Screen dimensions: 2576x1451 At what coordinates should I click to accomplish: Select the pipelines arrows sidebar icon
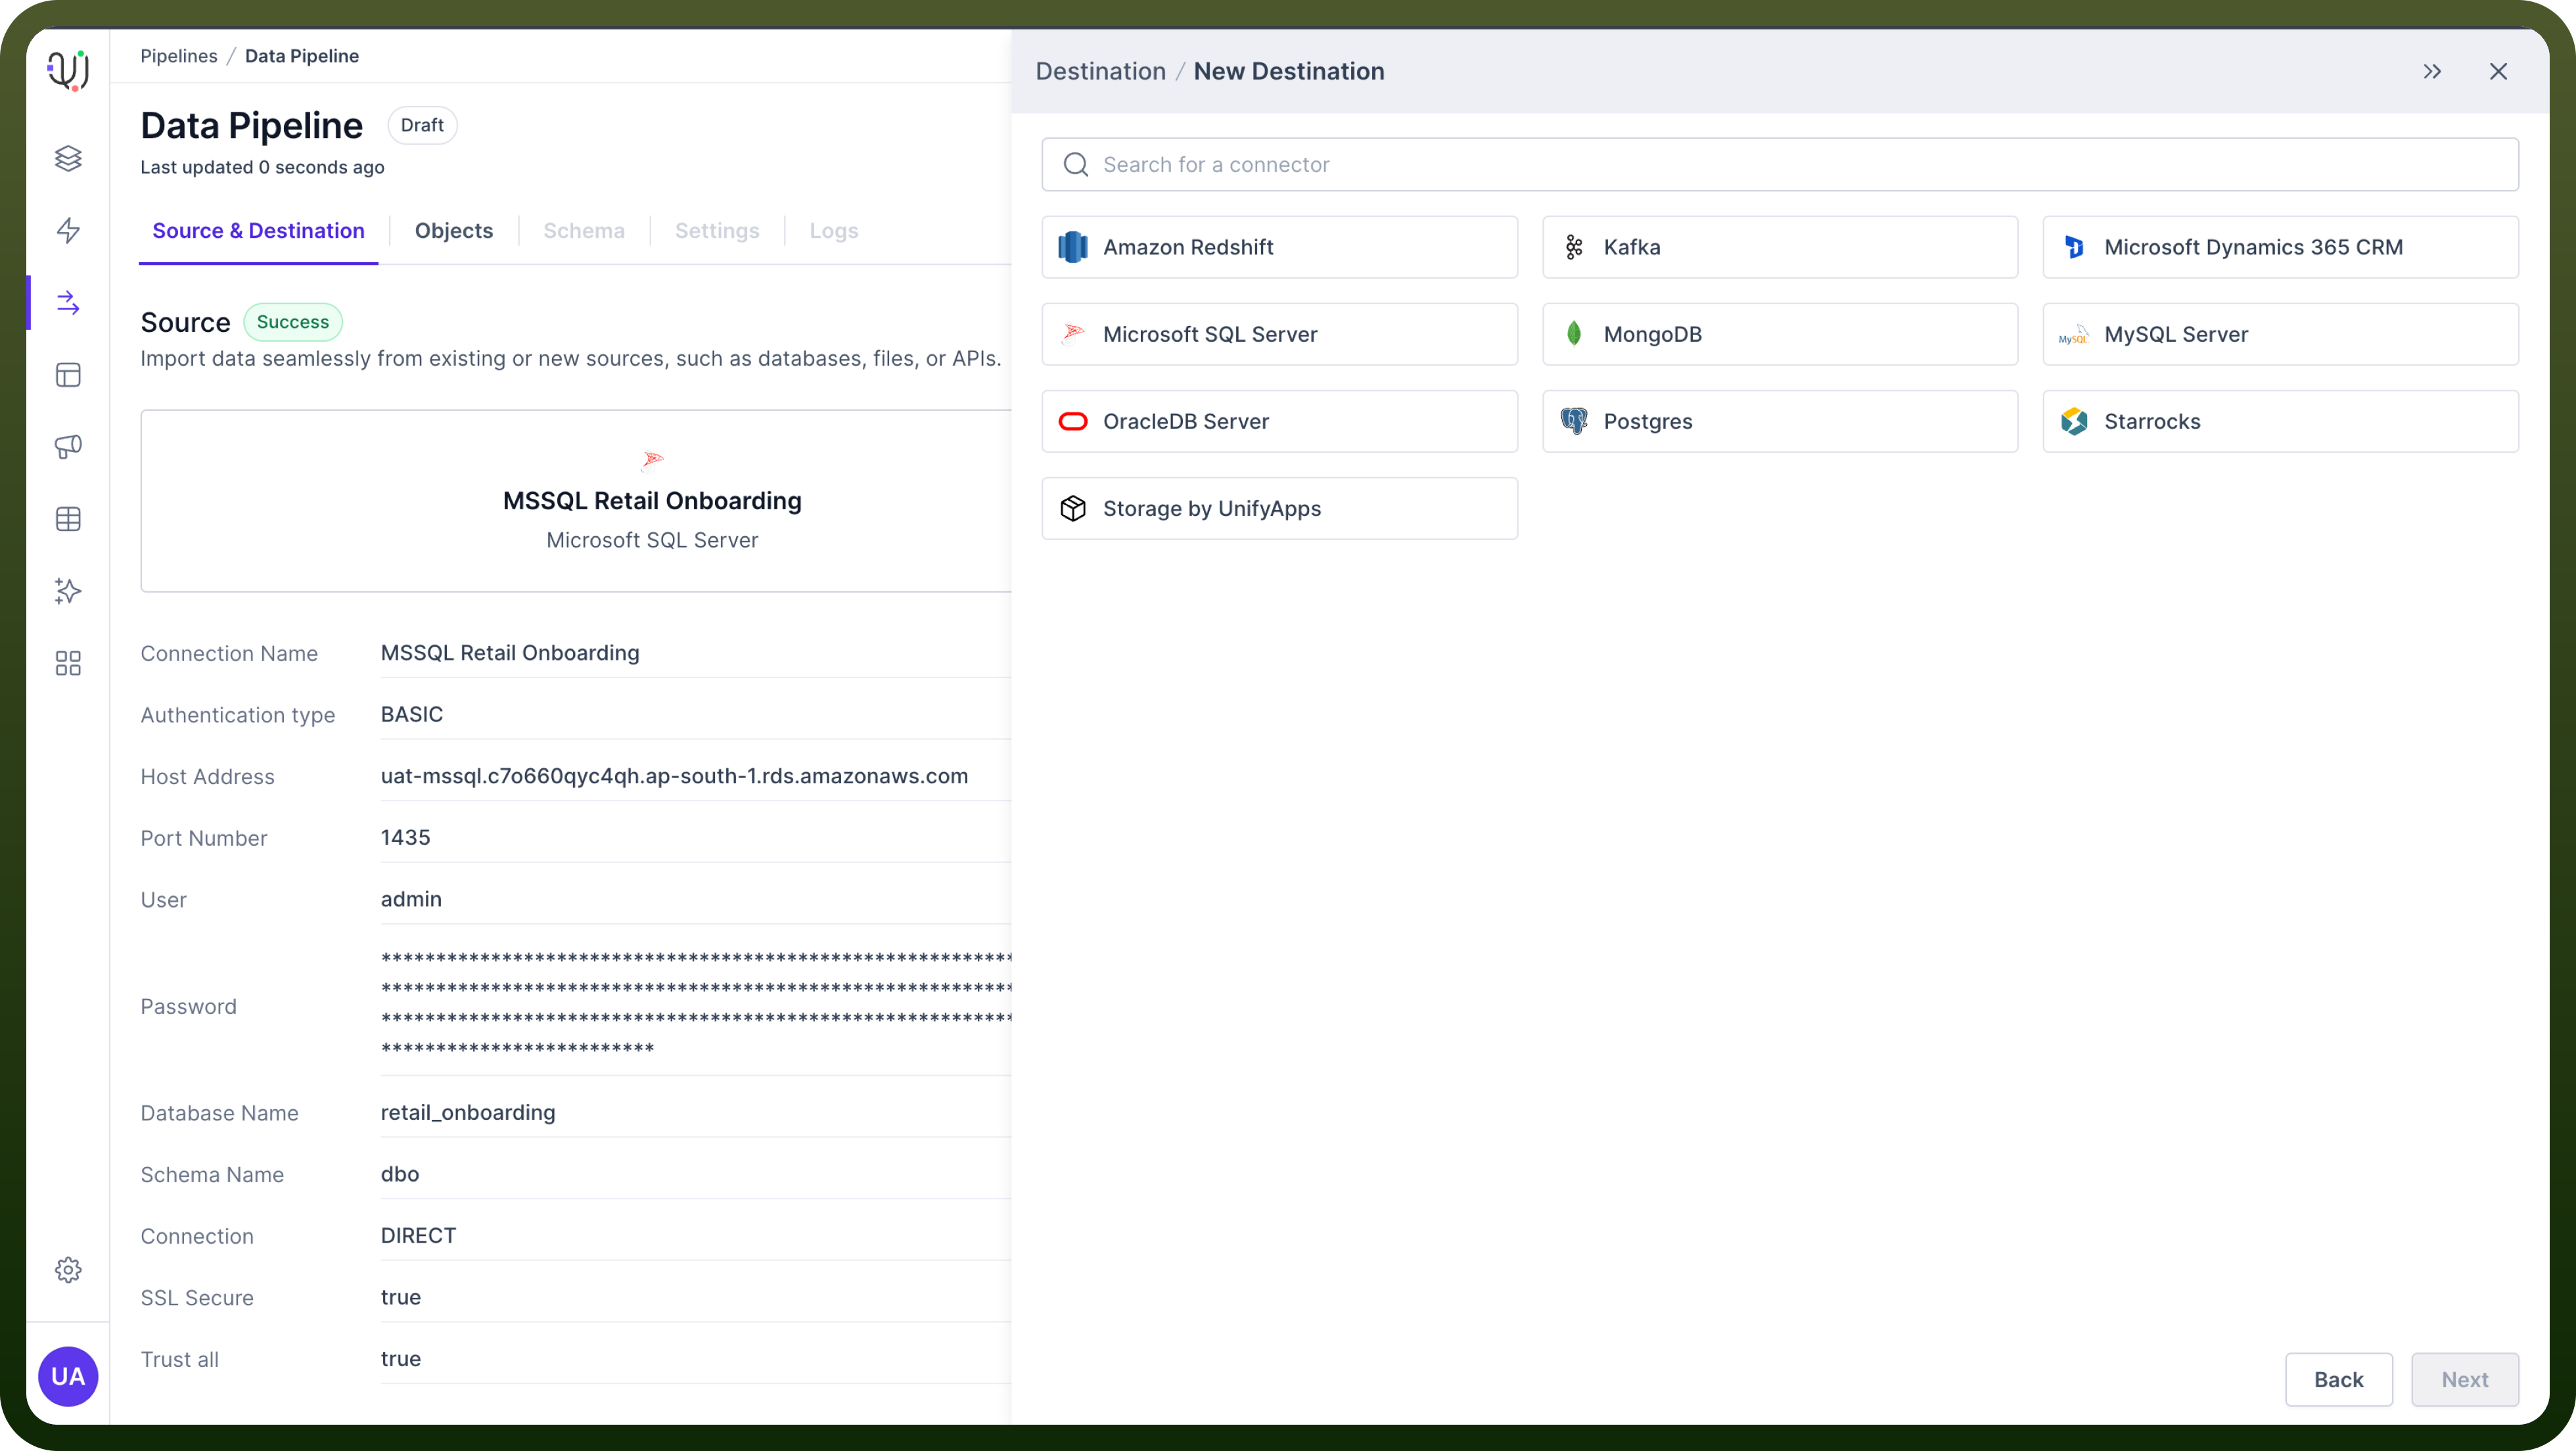click(68, 302)
